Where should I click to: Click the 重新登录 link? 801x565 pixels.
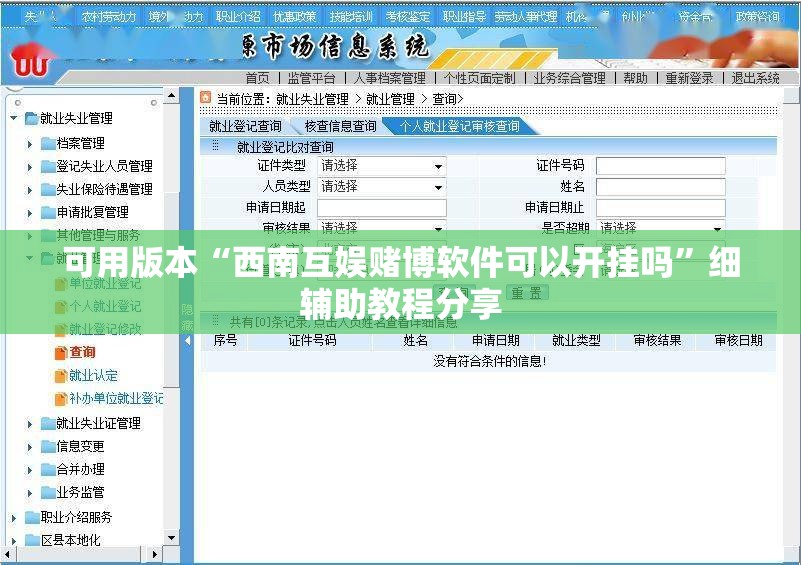[x=689, y=78]
